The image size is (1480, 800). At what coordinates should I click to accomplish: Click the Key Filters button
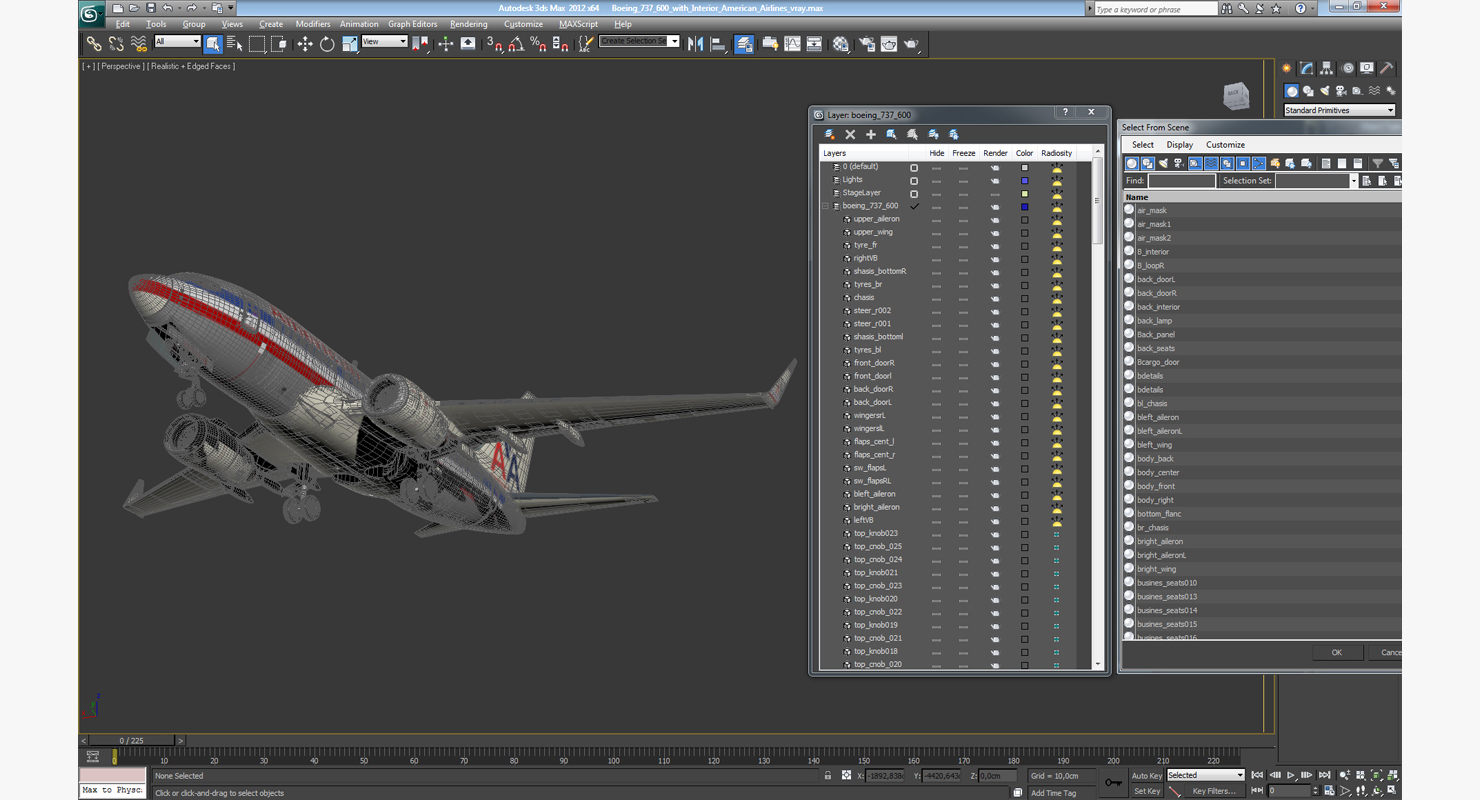[x=1213, y=791]
